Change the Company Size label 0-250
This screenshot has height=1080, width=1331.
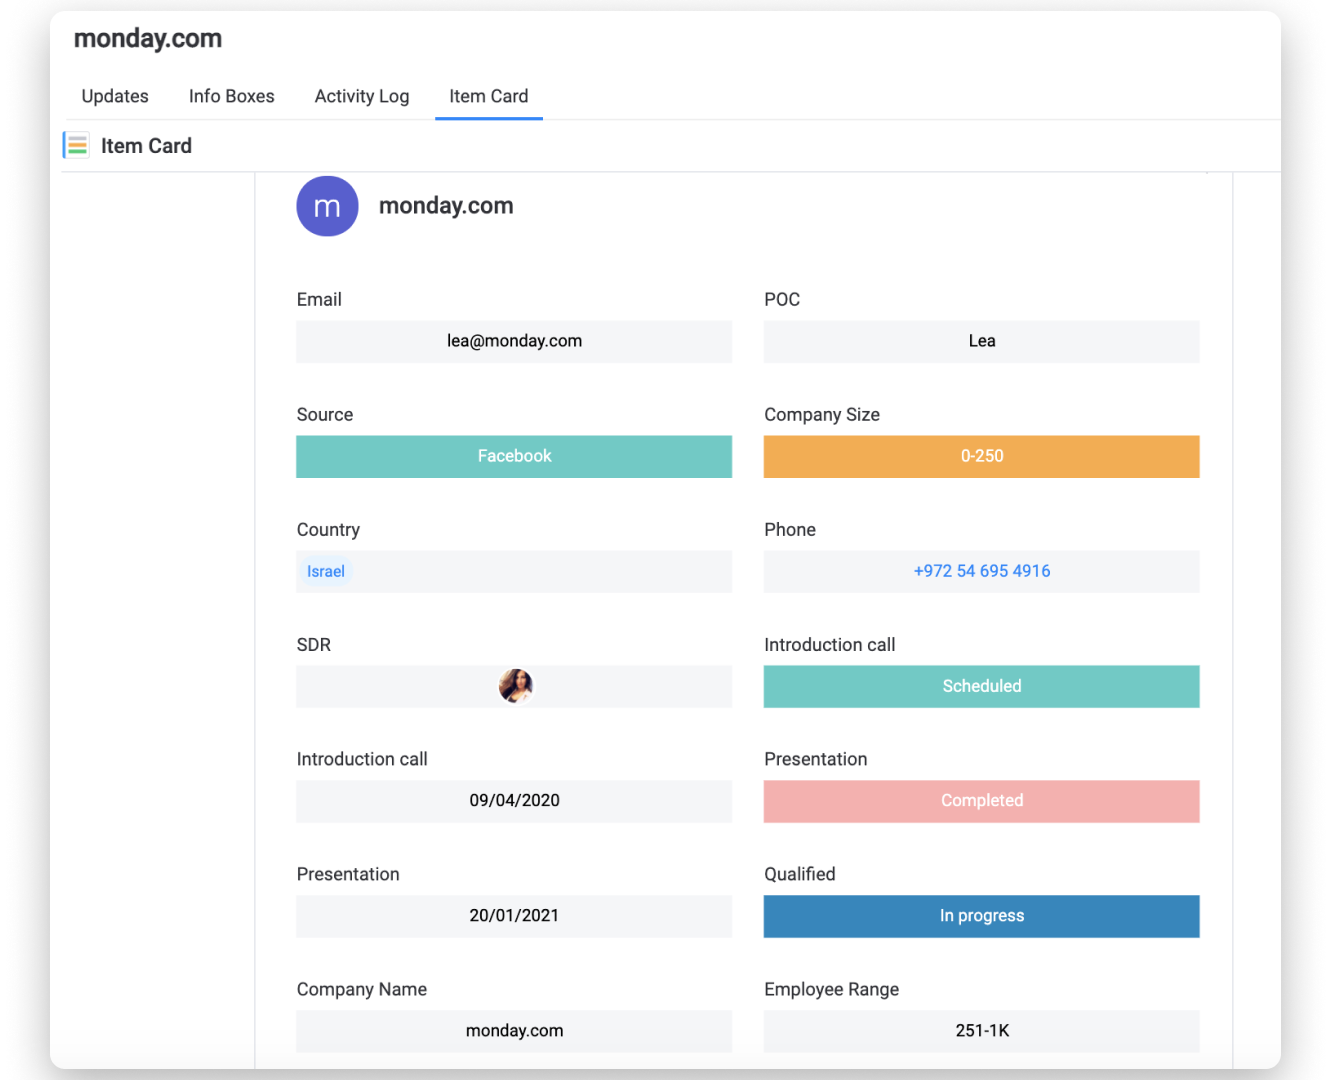pyautogui.click(x=981, y=456)
